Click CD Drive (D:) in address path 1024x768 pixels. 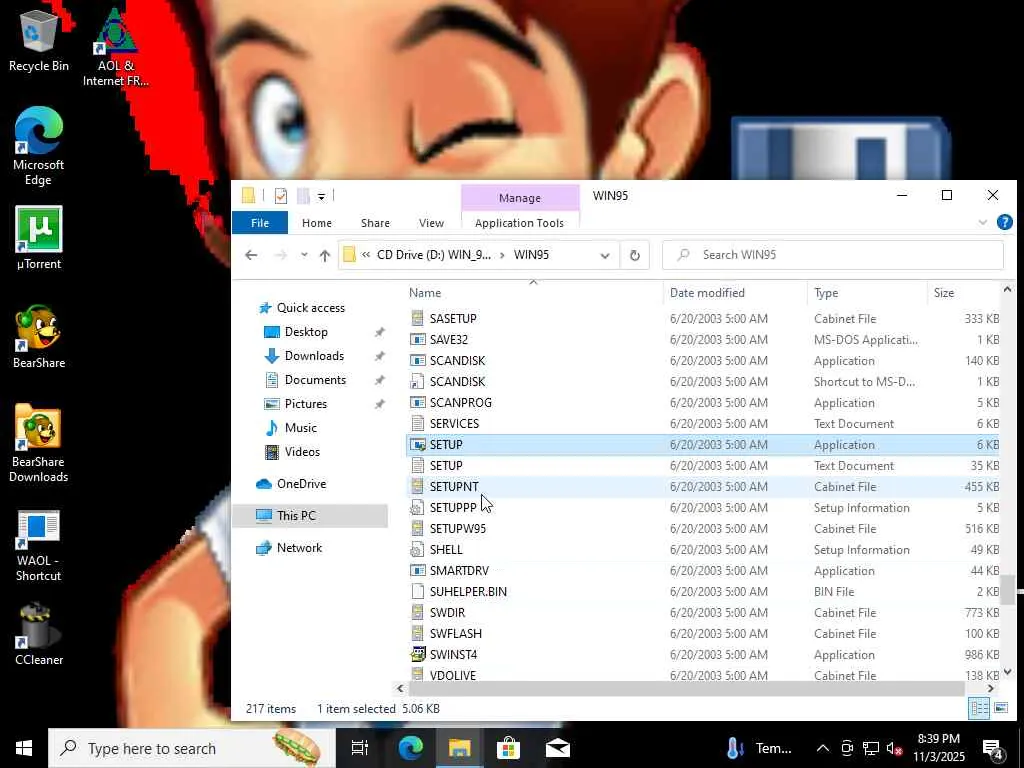[434, 255]
